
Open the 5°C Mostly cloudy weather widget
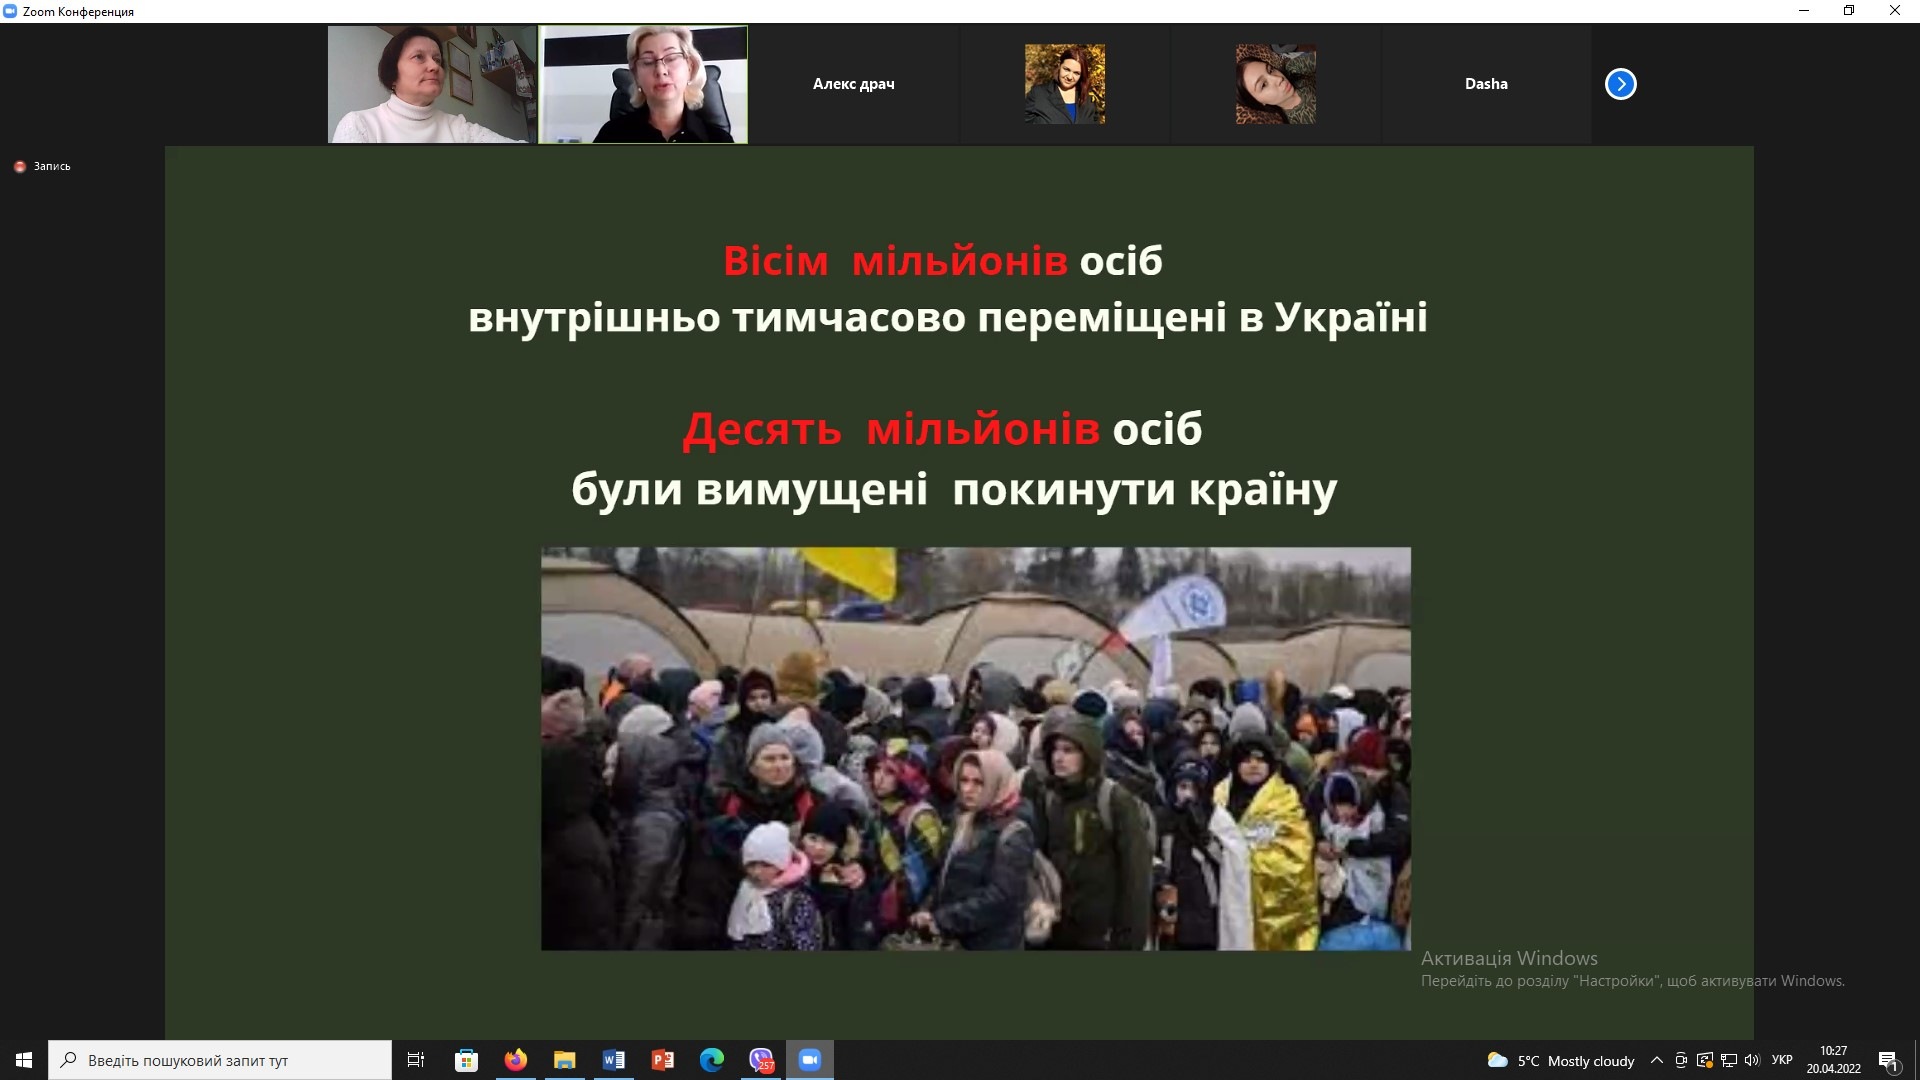(x=1562, y=1060)
